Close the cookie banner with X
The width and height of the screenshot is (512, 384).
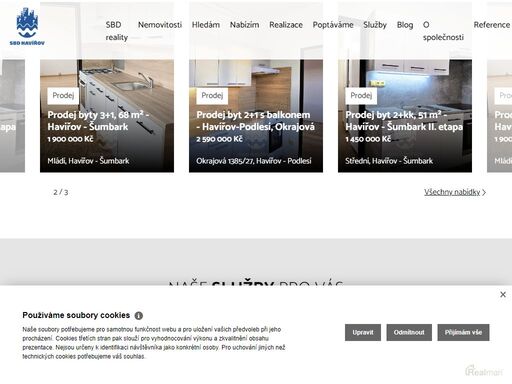tap(503, 294)
